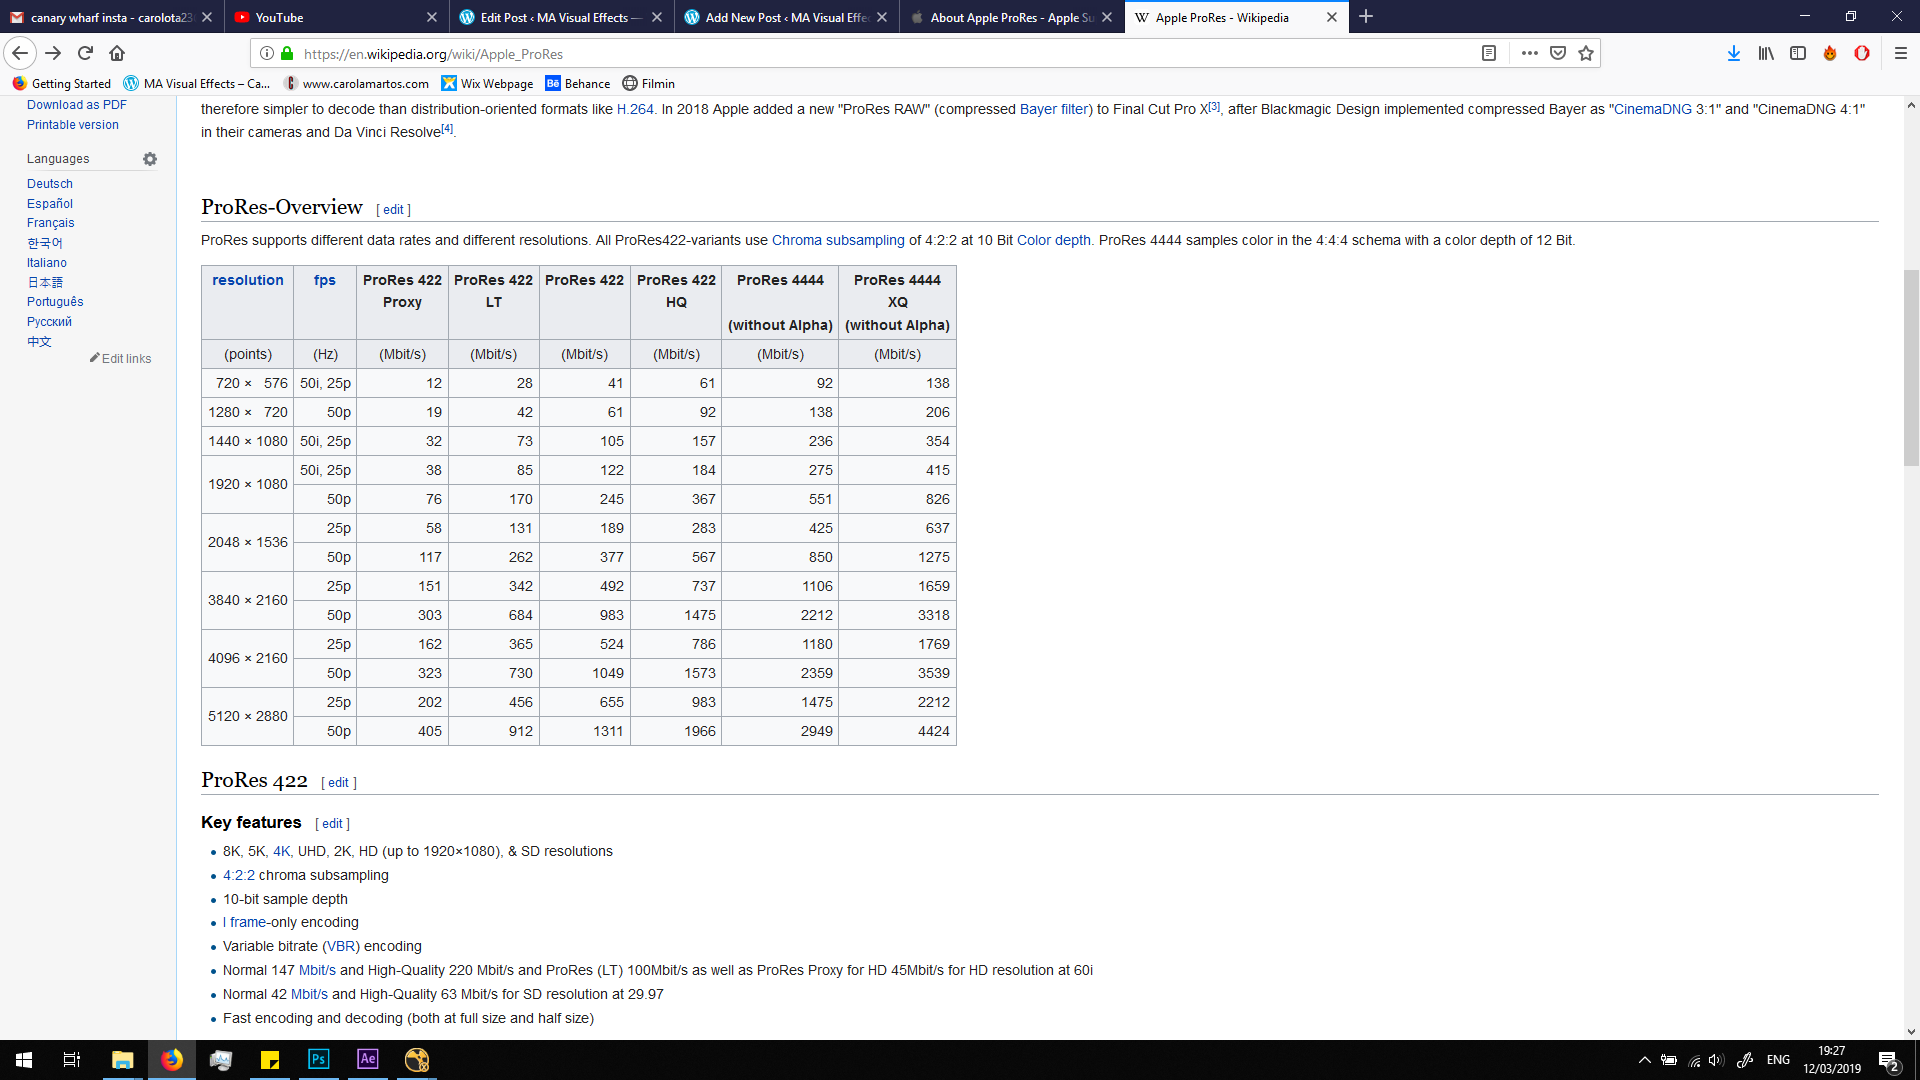Image resolution: width=1920 pixels, height=1080 pixels.
Task: Open Languages settings gear icon
Action: click(x=150, y=159)
